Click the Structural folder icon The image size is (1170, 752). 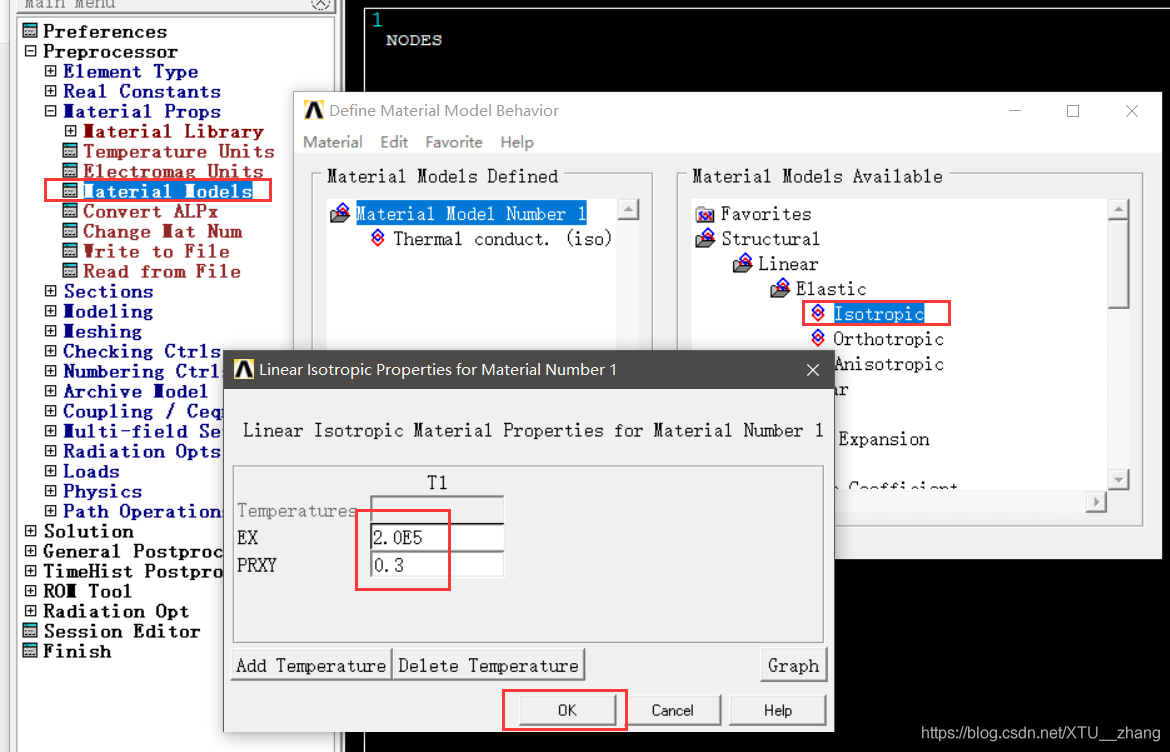click(x=705, y=238)
